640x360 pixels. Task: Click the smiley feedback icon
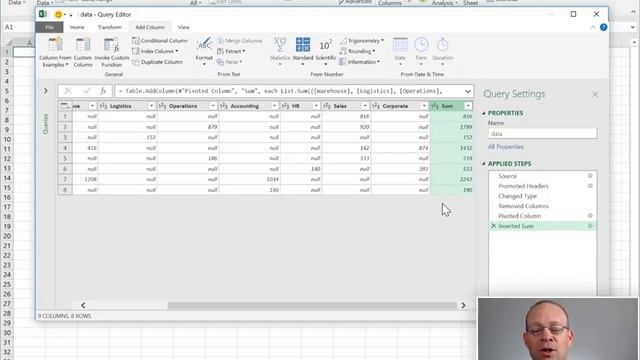58,14
